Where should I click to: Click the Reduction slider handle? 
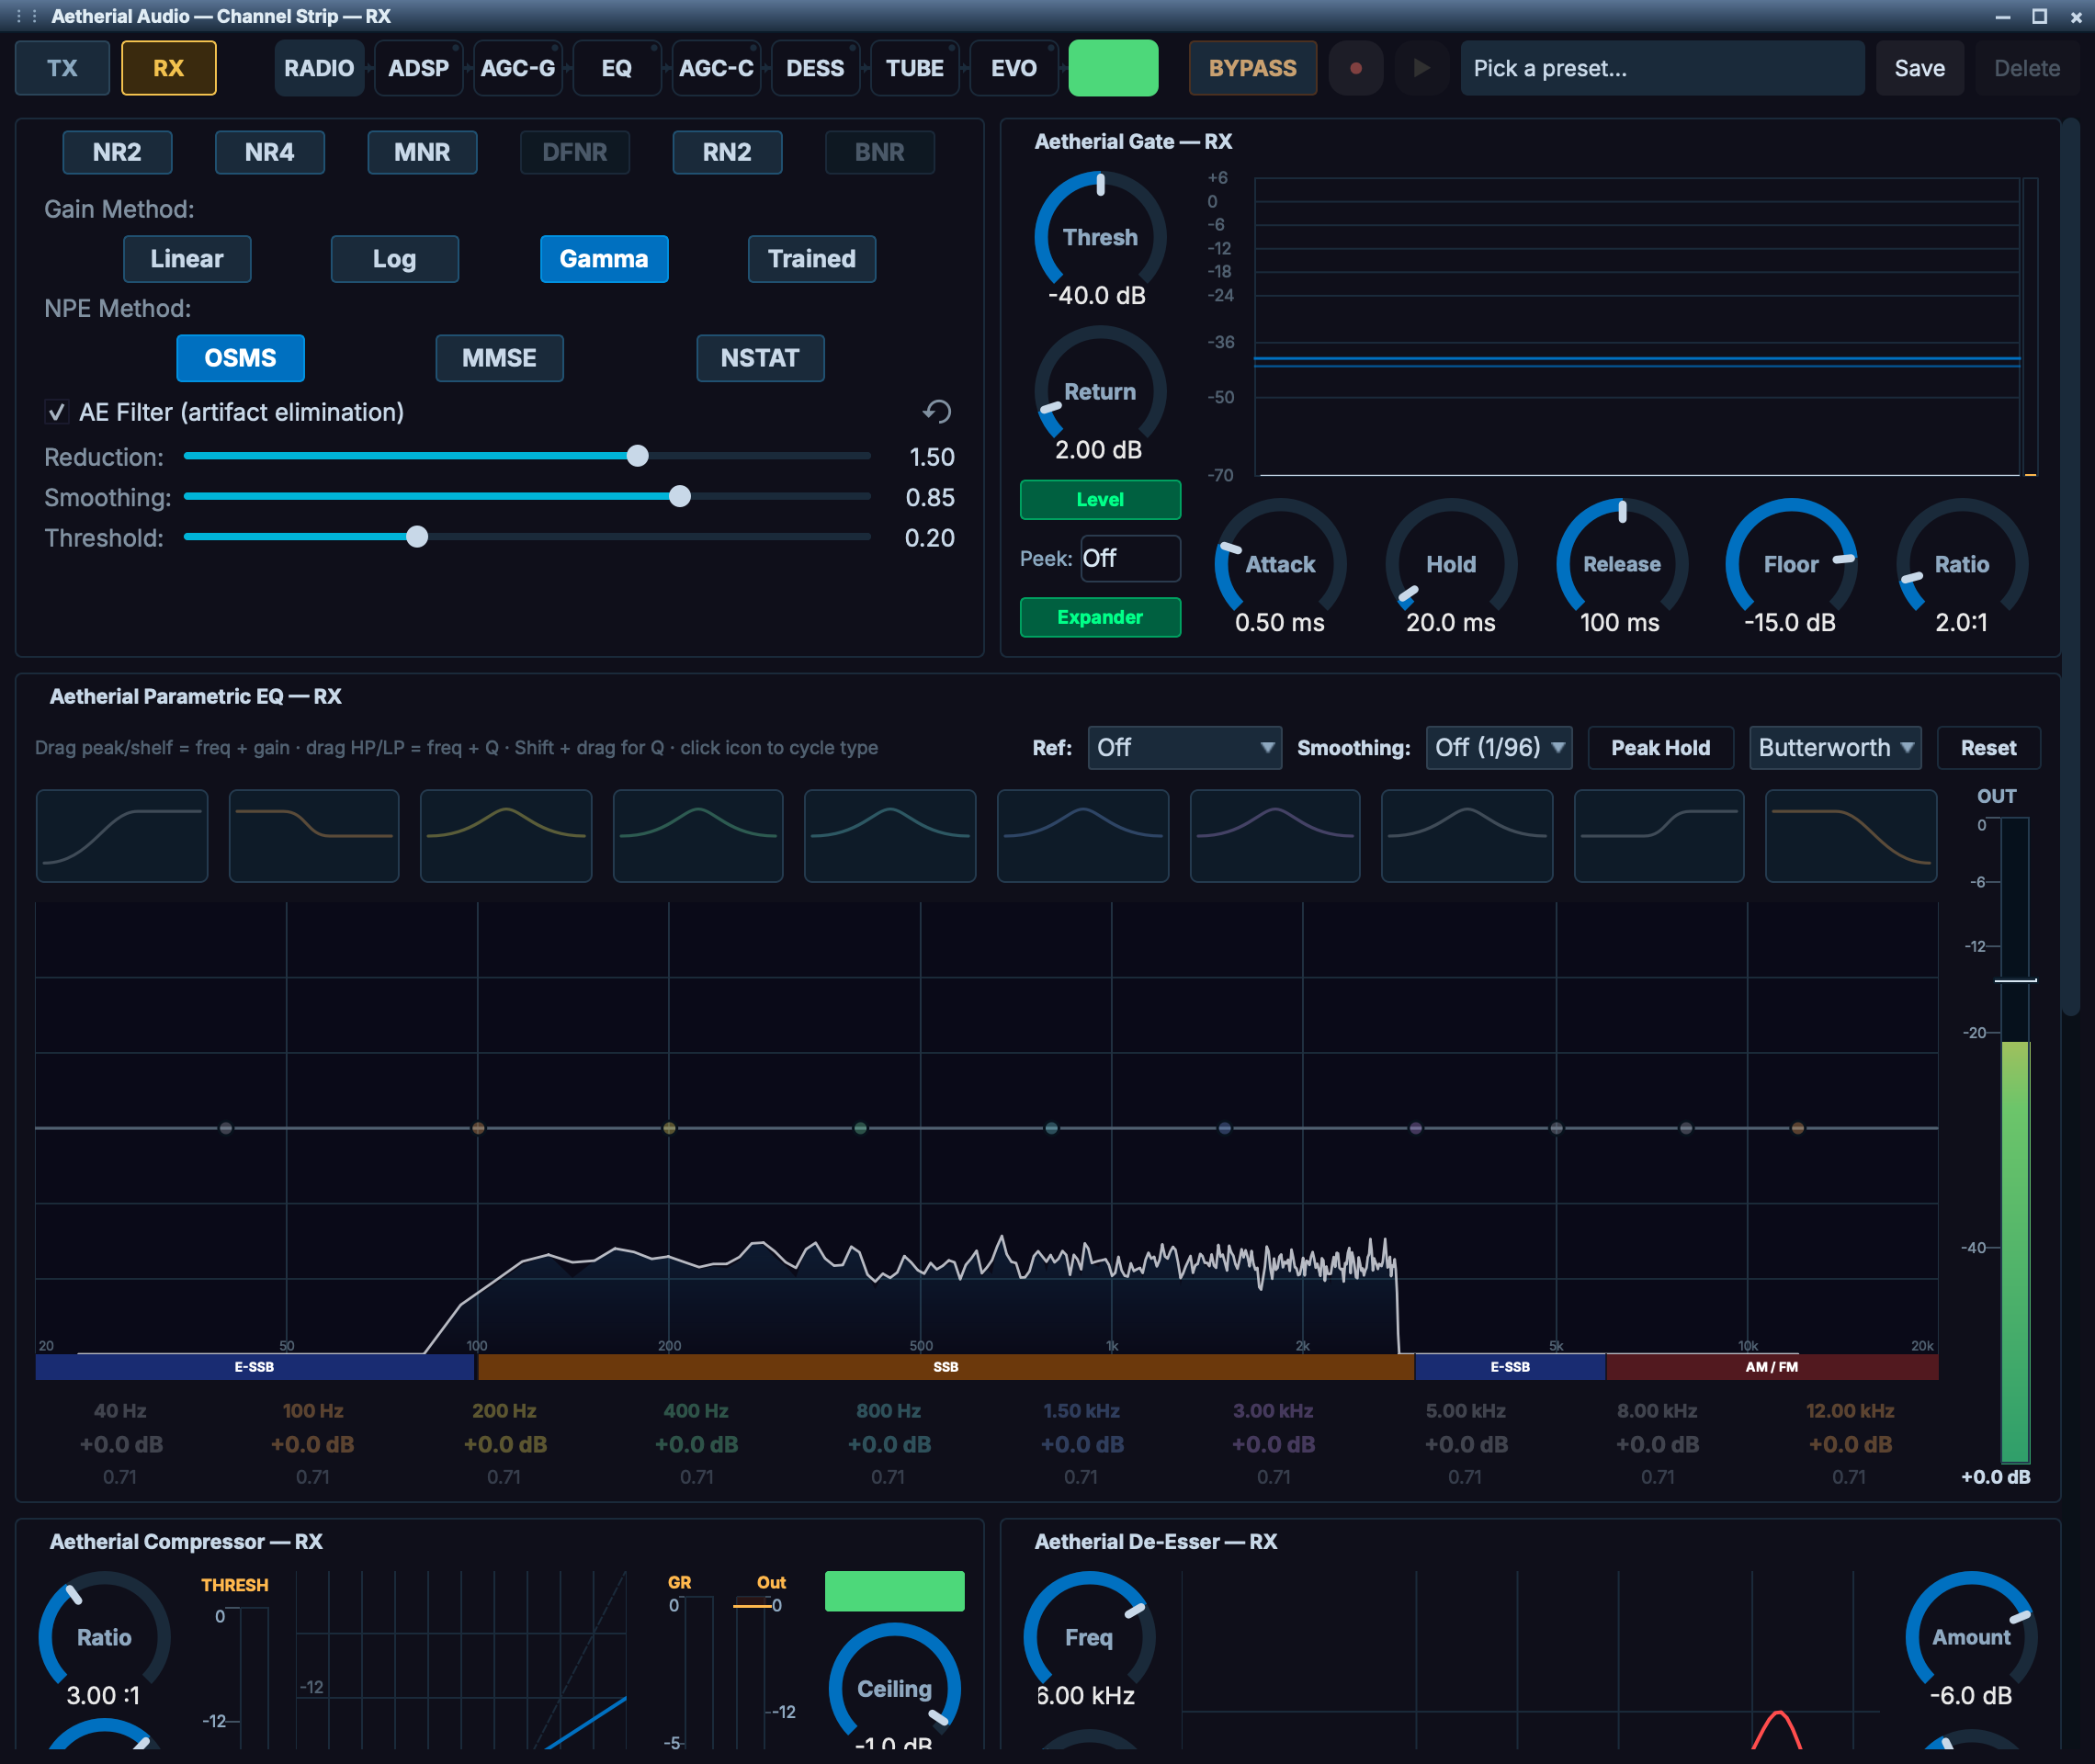coord(637,456)
